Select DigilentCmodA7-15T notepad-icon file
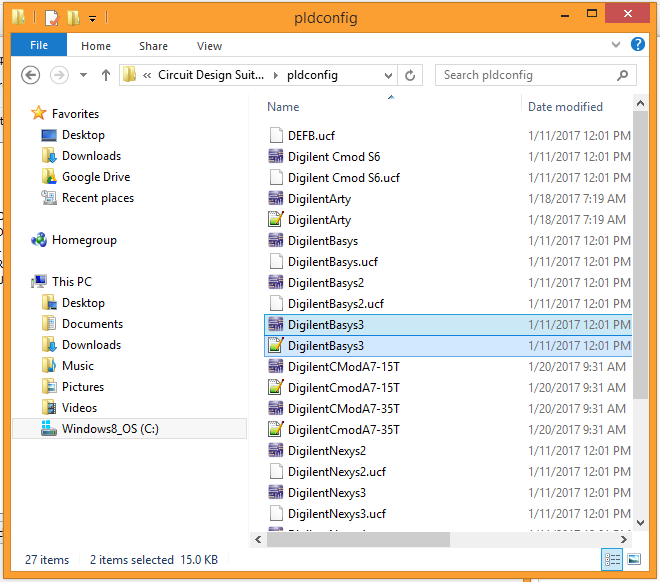This screenshot has height=582, width=660. (276, 388)
